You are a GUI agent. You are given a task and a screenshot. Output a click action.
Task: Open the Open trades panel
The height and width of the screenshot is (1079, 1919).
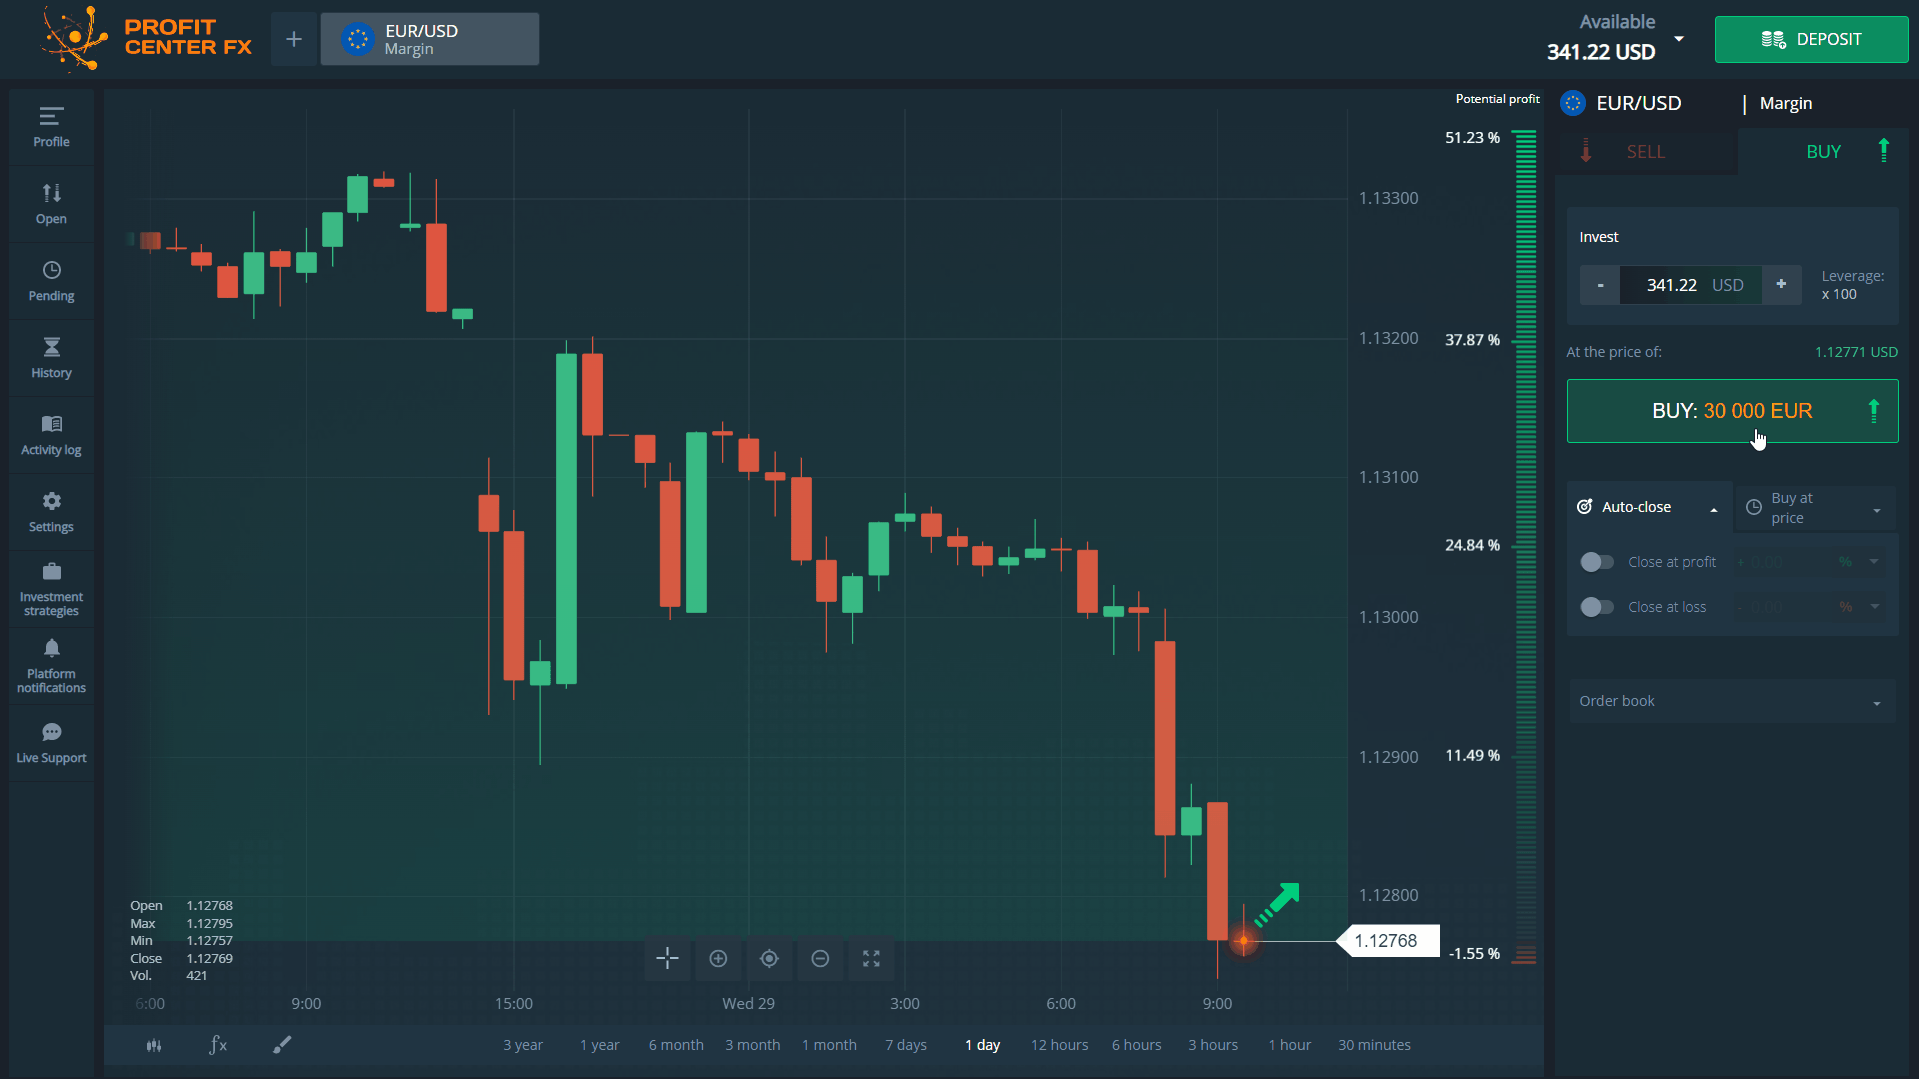[x=51, y=204]
